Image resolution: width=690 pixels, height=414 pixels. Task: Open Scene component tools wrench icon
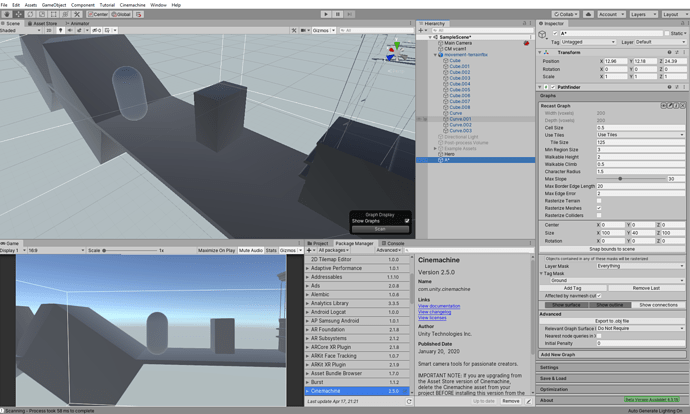(x=294, y=30)
